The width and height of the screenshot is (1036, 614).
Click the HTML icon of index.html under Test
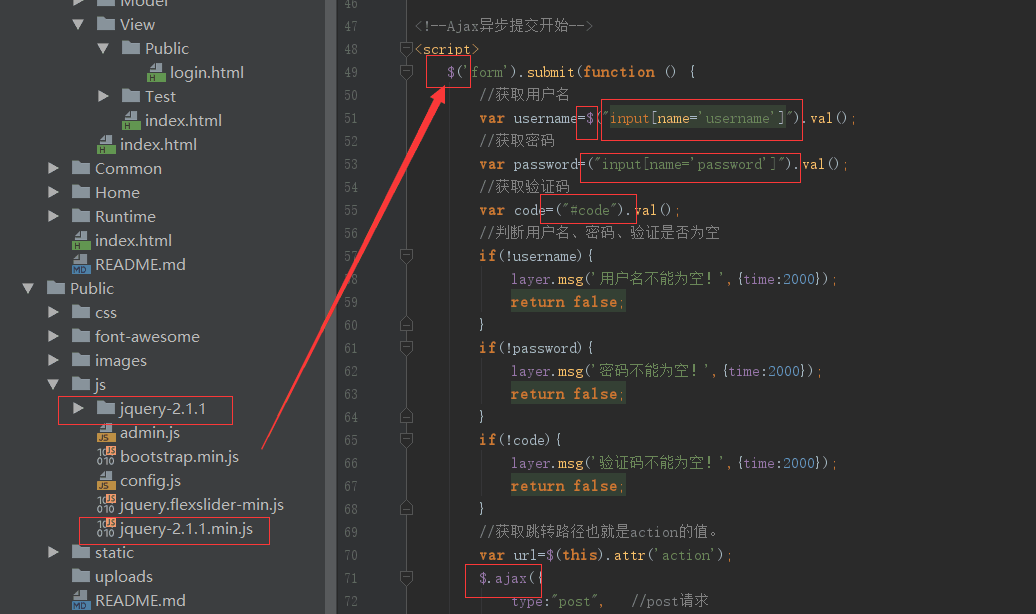pos(131,120)
